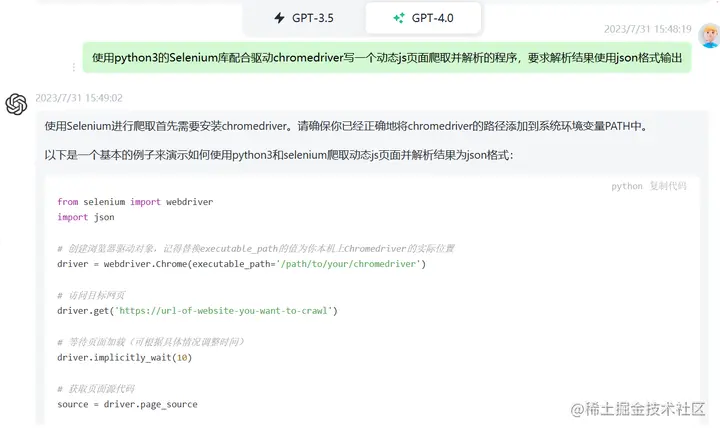
Task: Click the python language label
Action: 626,186
